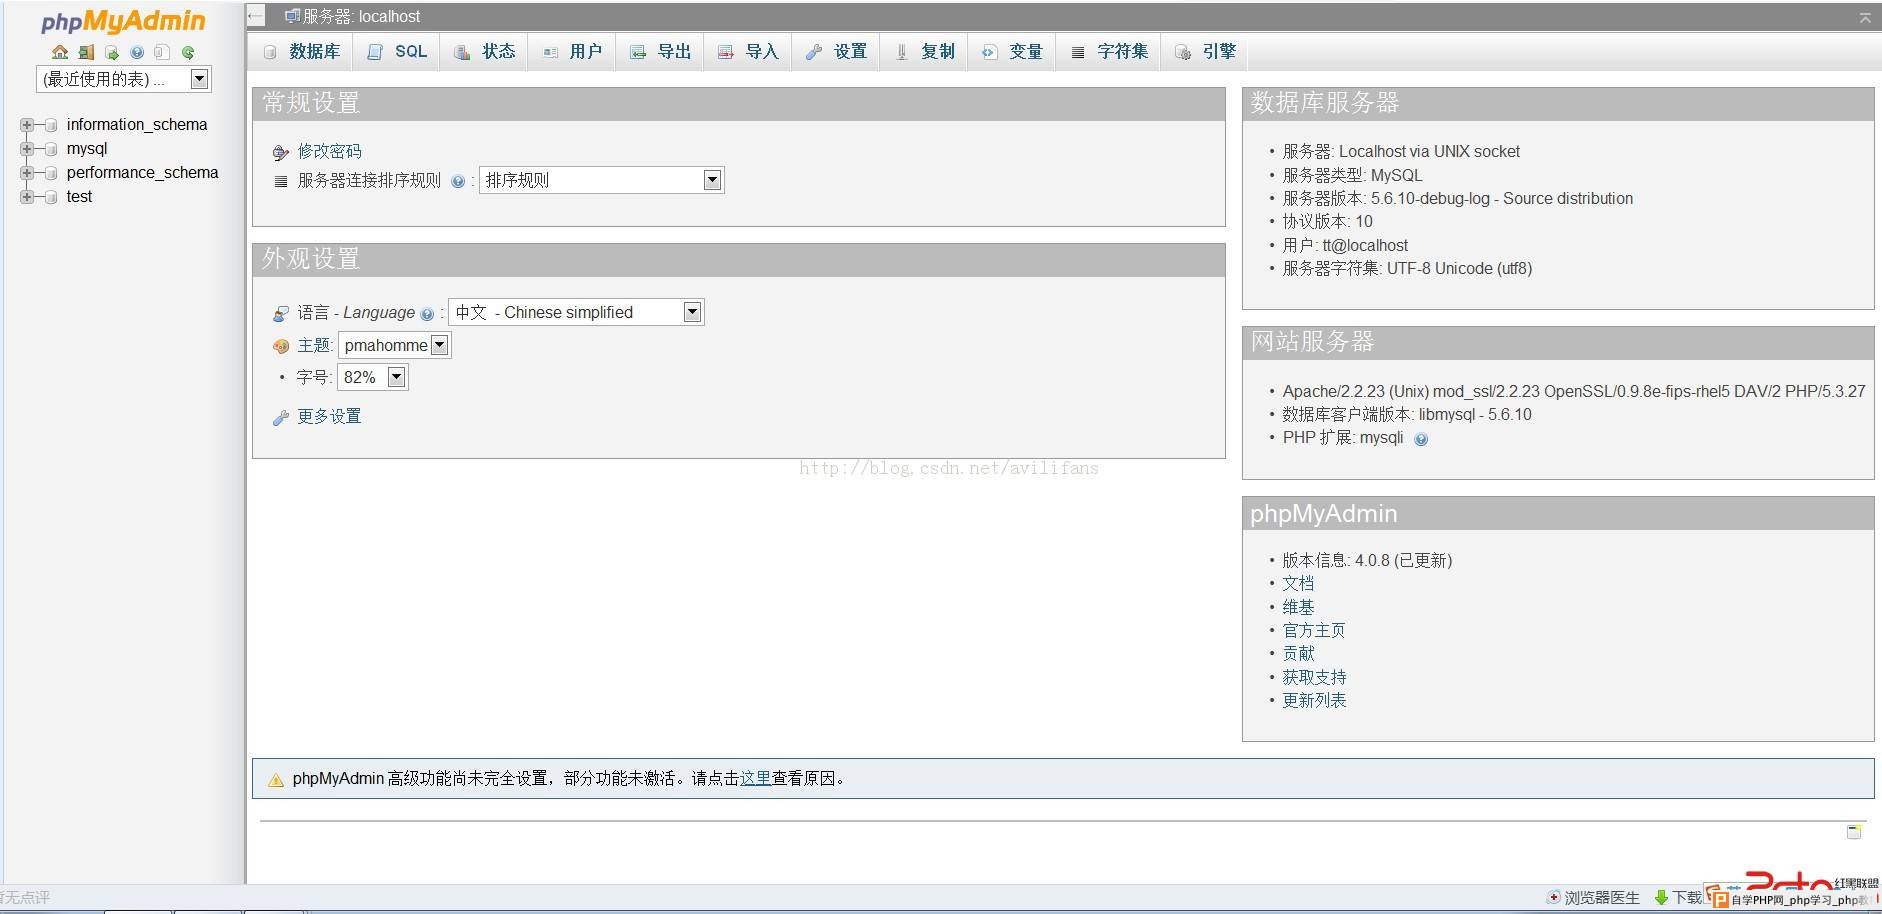The width and height of the screenshot is (1882, 914).
Task: Click the 这里 link in warning message
Action: tap(755, 778)
